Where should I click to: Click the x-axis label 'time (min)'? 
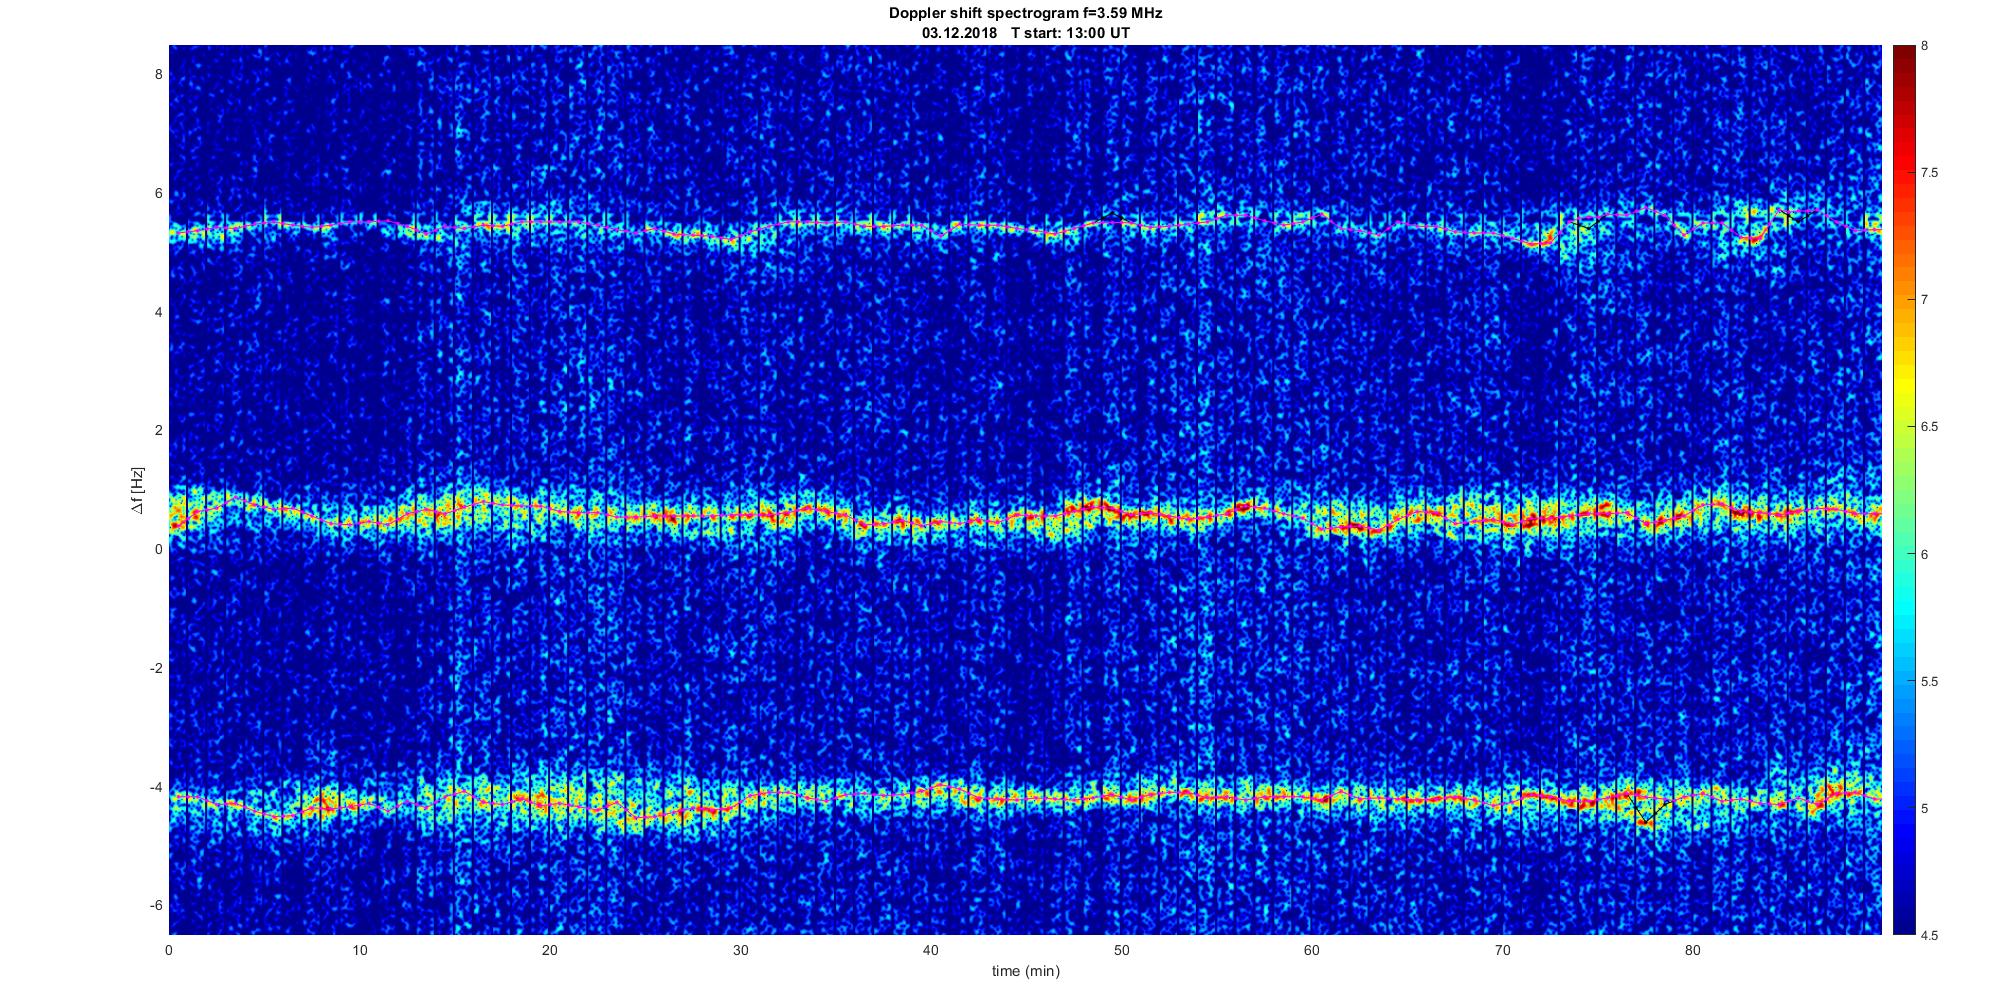(x=1025, y=971)
